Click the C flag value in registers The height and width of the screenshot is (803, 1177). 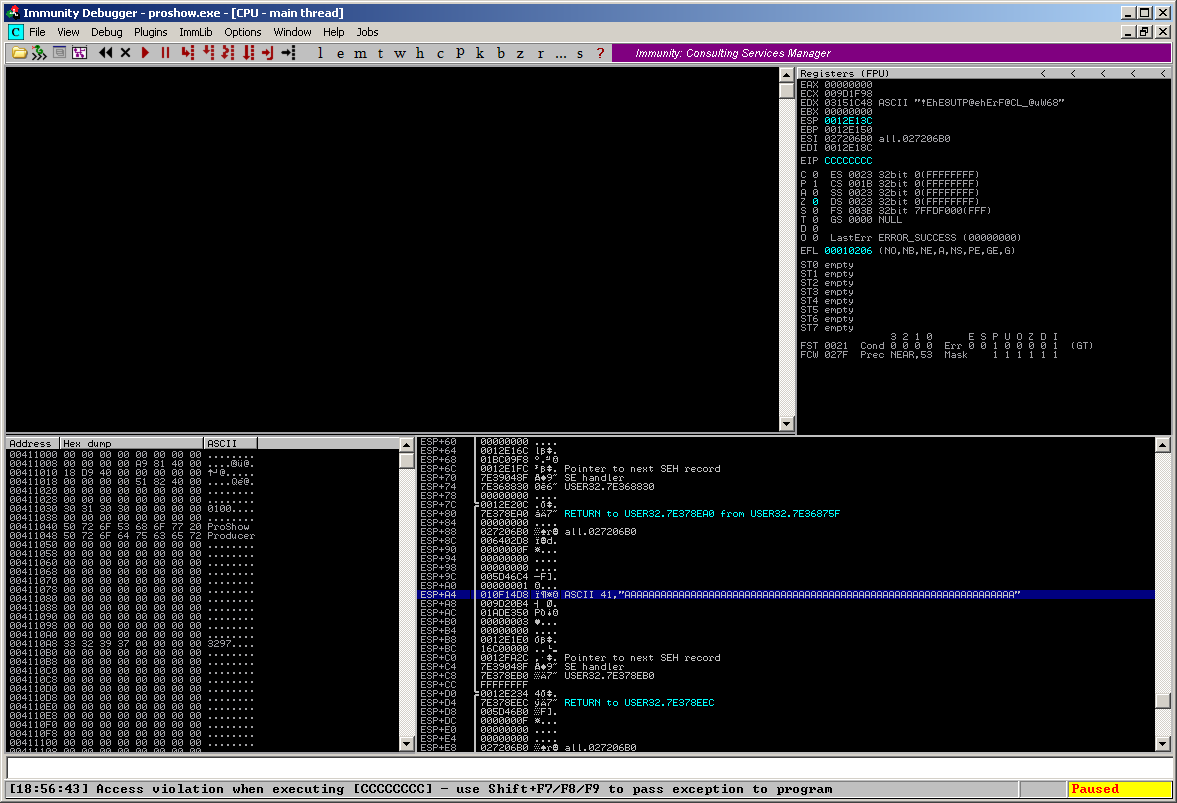[815, 175]
